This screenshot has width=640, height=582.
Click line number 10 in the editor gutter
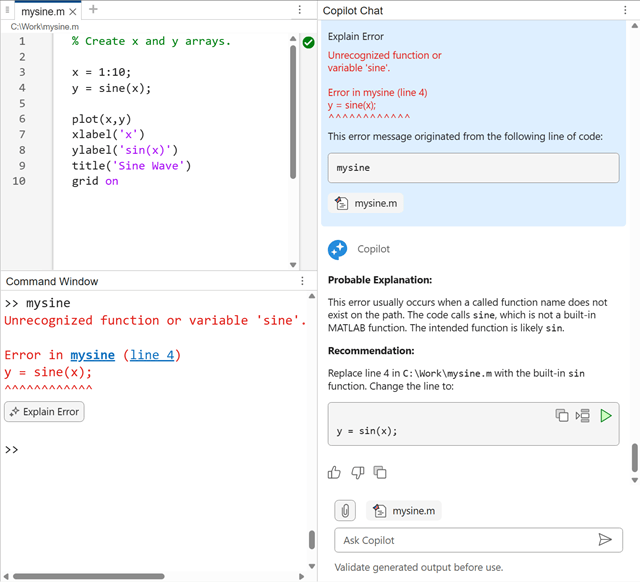19,181
